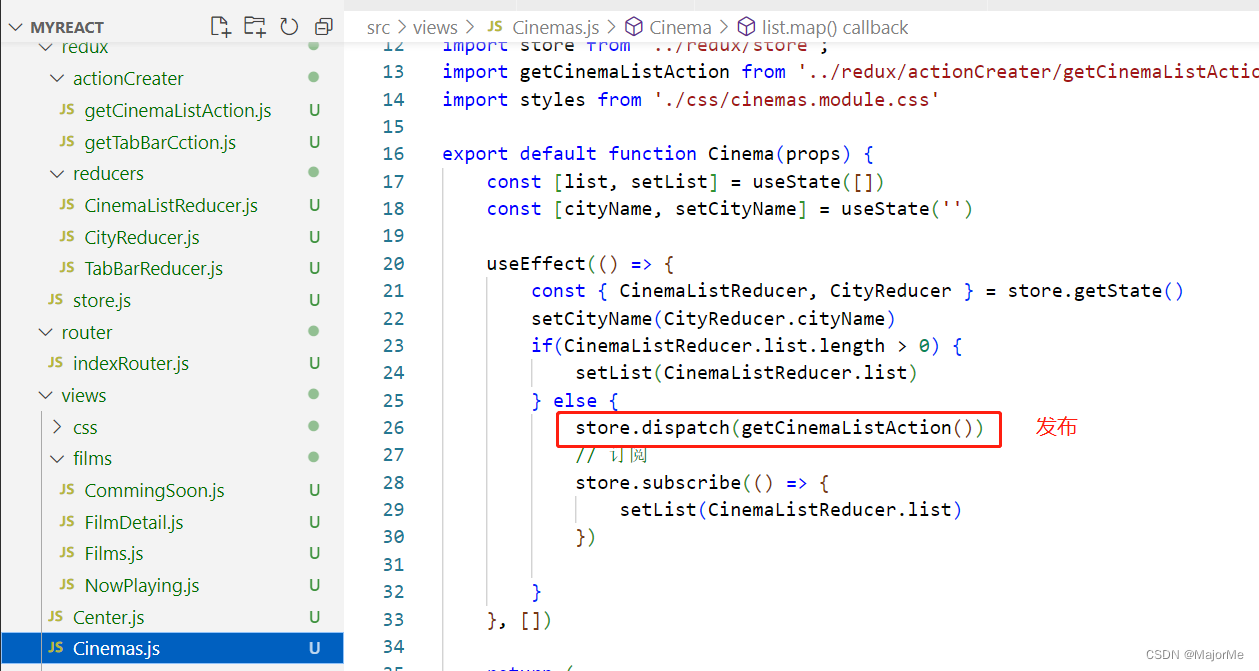The height and width of the screenshot is (671, 1259).
Task: Click the JS icon in the breadcrumb
Action: [x=495, y=28]
